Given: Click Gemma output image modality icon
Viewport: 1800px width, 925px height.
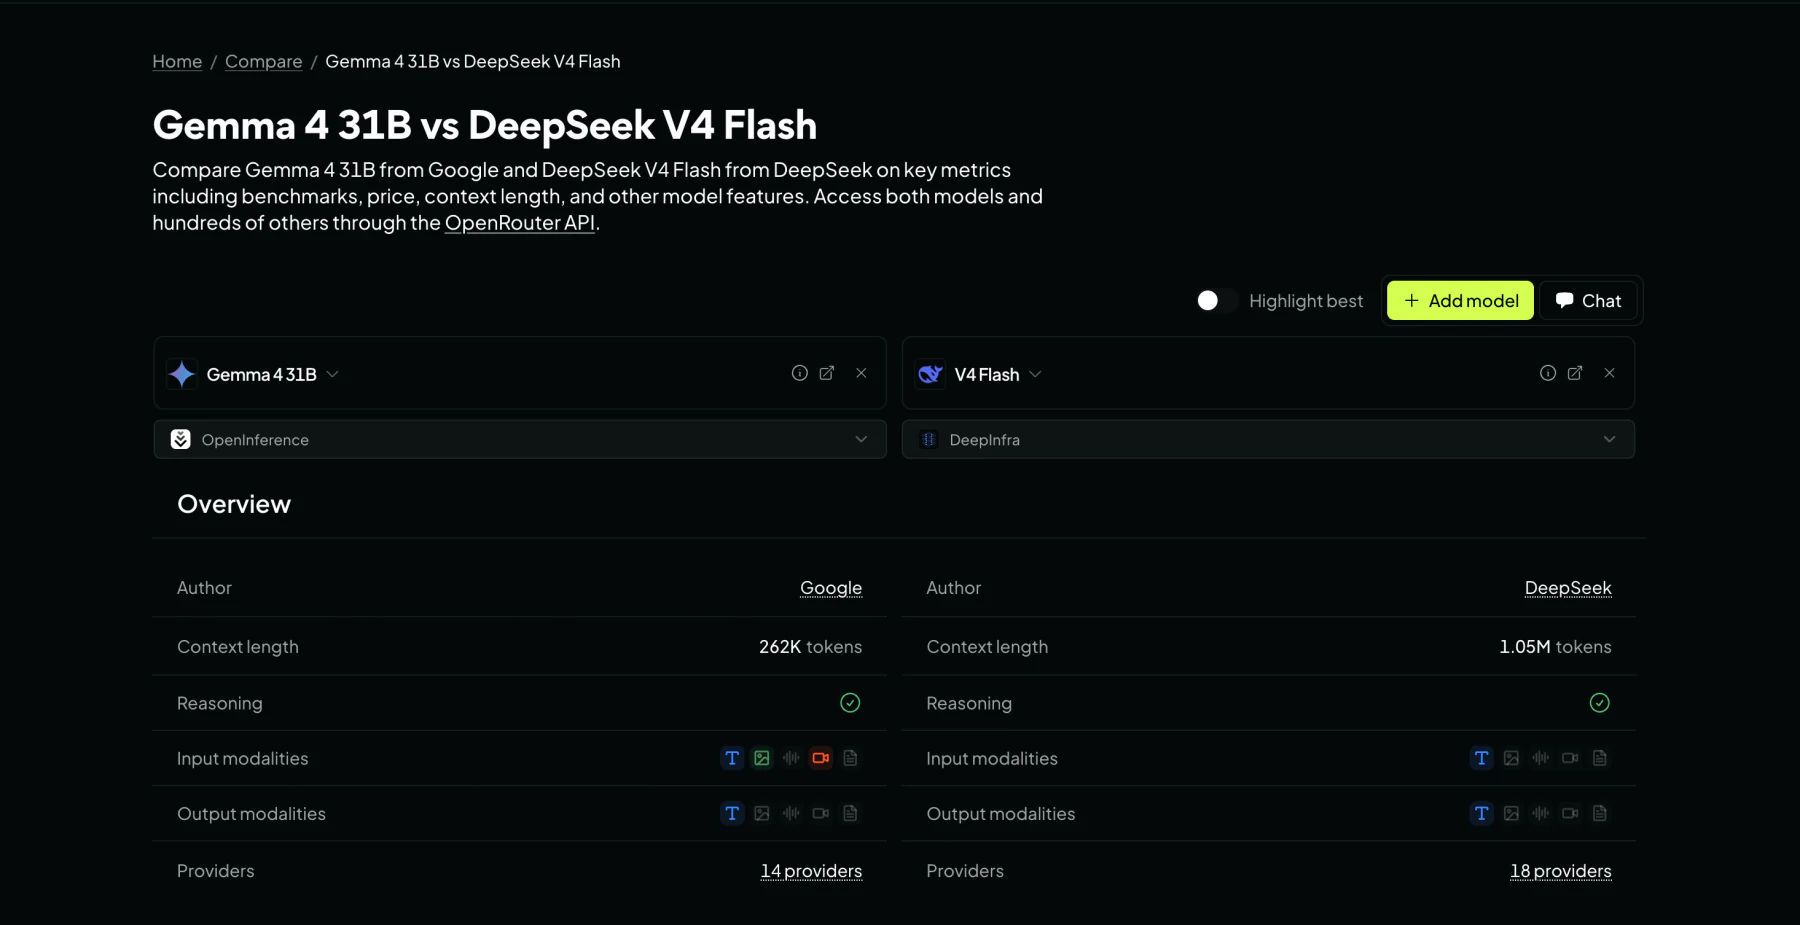Looking at the screenshot, I should click(762, 813).
